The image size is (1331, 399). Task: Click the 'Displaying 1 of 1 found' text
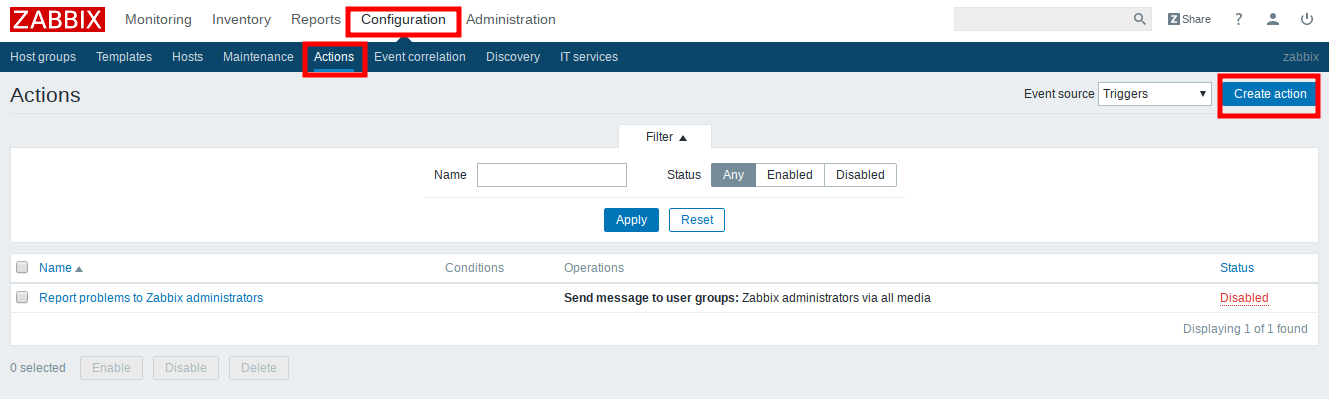[x=1245, y=329]
